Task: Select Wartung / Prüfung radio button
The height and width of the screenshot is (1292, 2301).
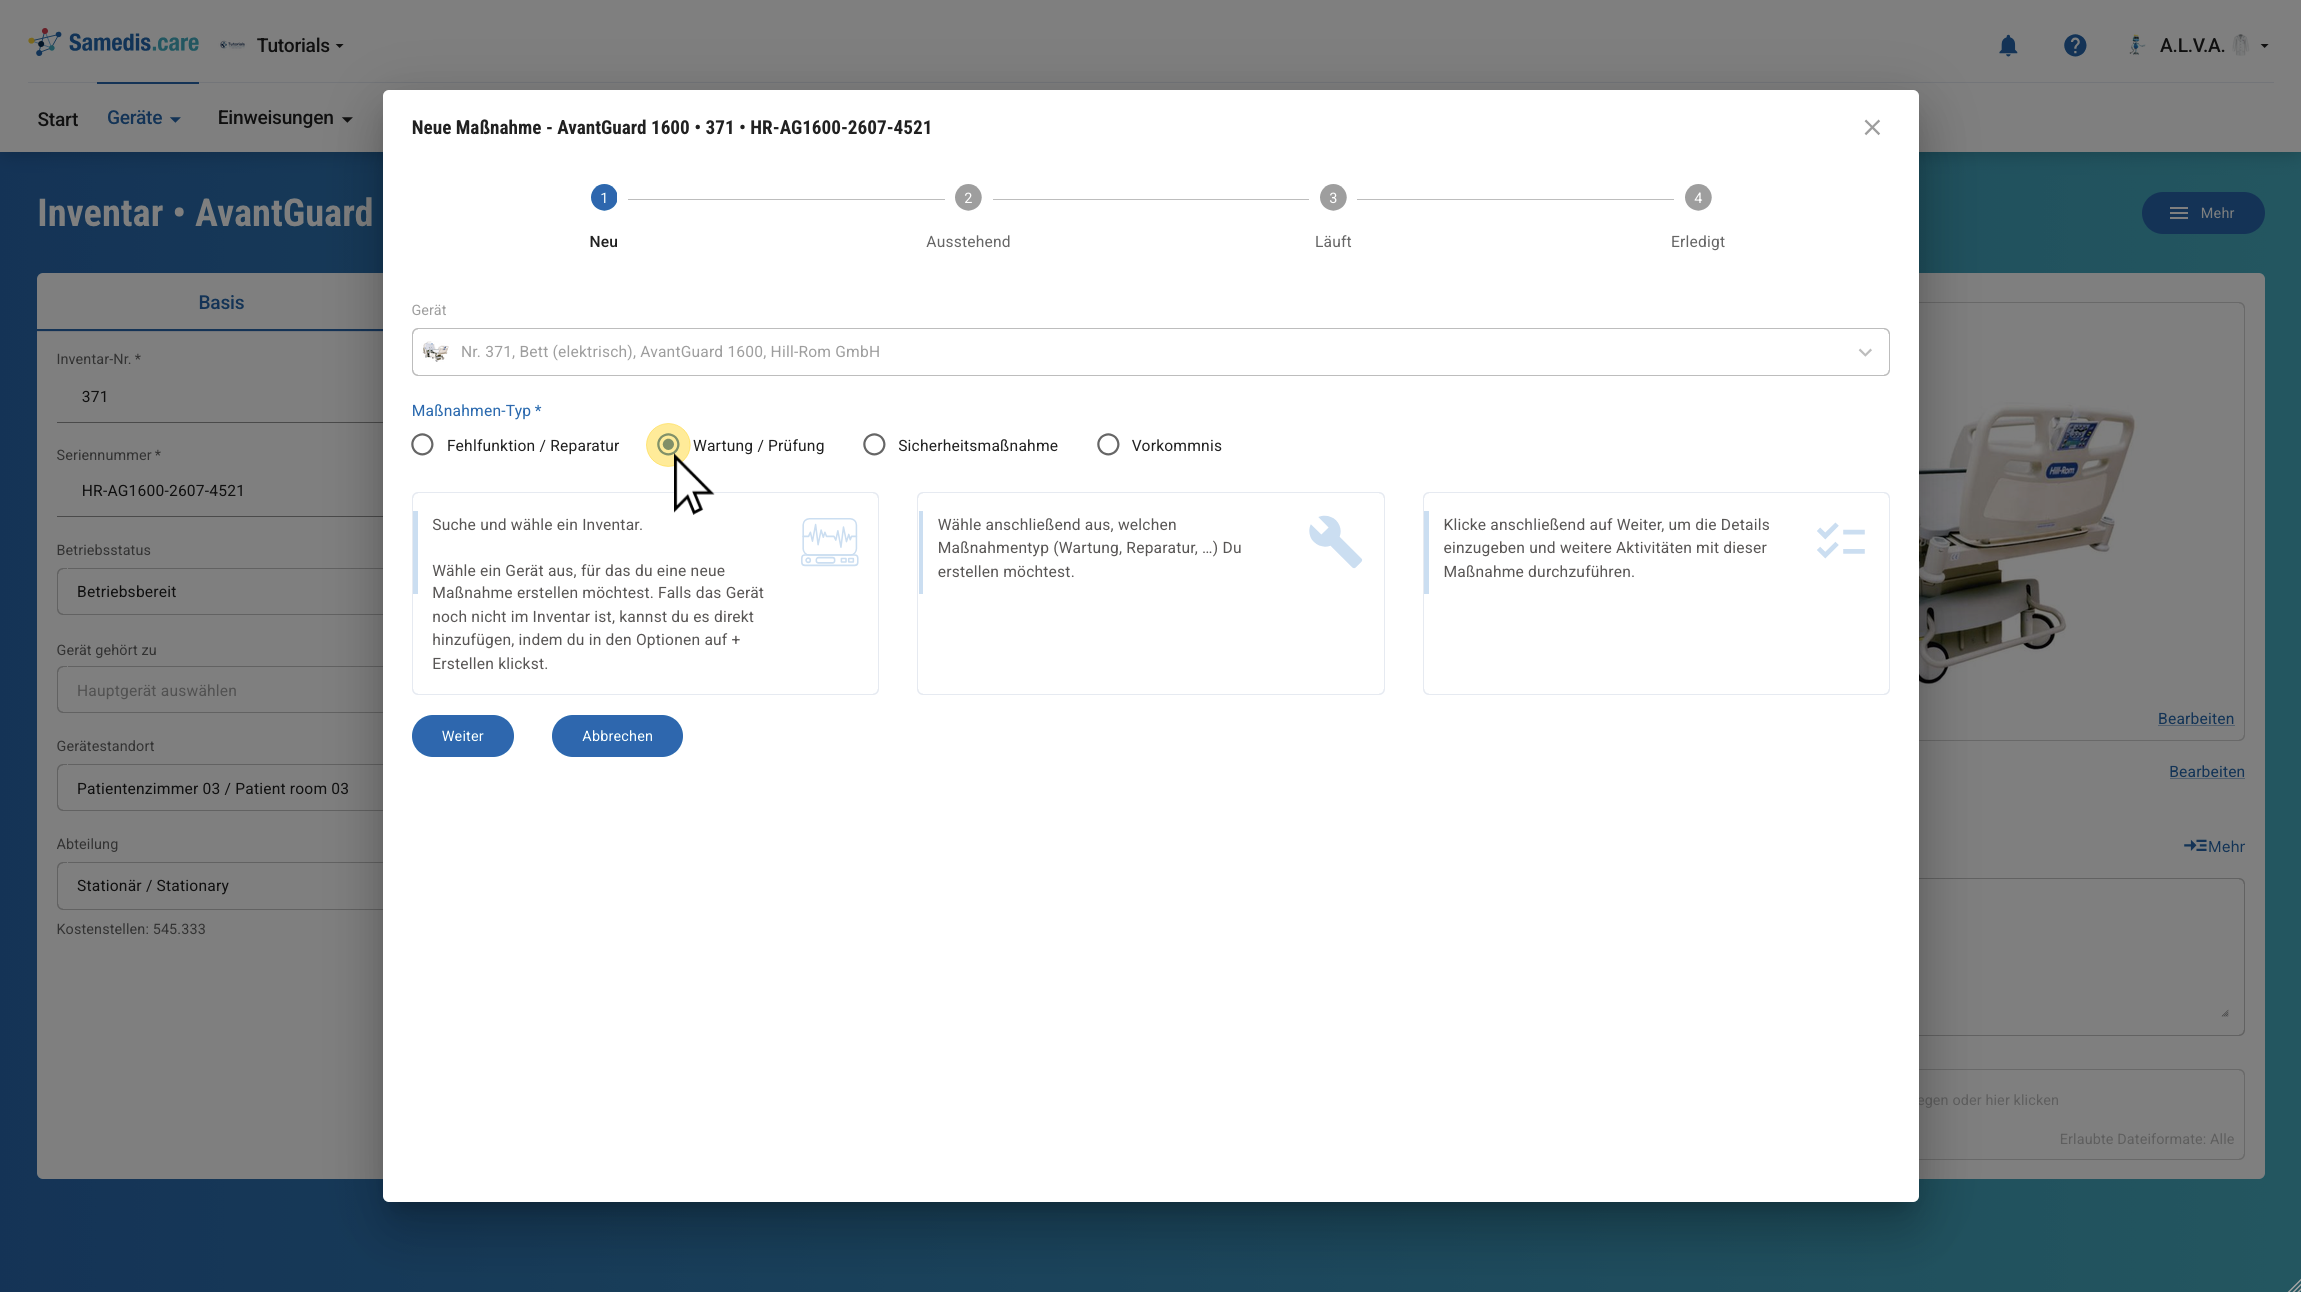Action: click(668, 445)
